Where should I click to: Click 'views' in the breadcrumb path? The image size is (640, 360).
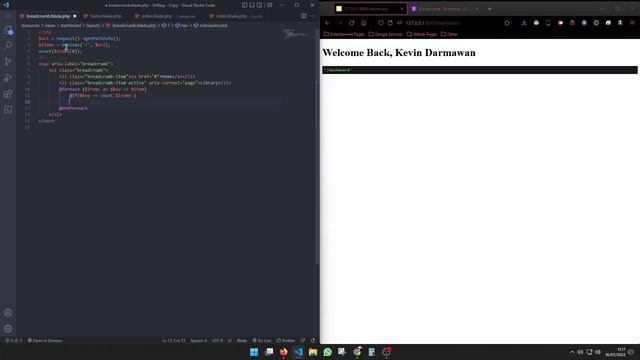click(50, 25)
